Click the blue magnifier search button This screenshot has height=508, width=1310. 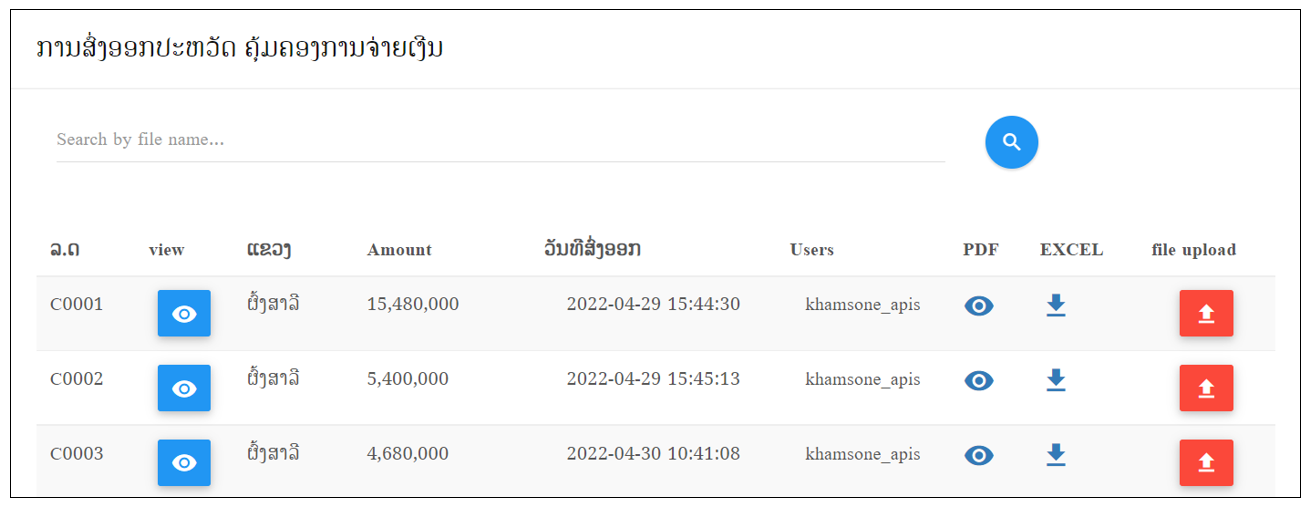[1011, 142]
